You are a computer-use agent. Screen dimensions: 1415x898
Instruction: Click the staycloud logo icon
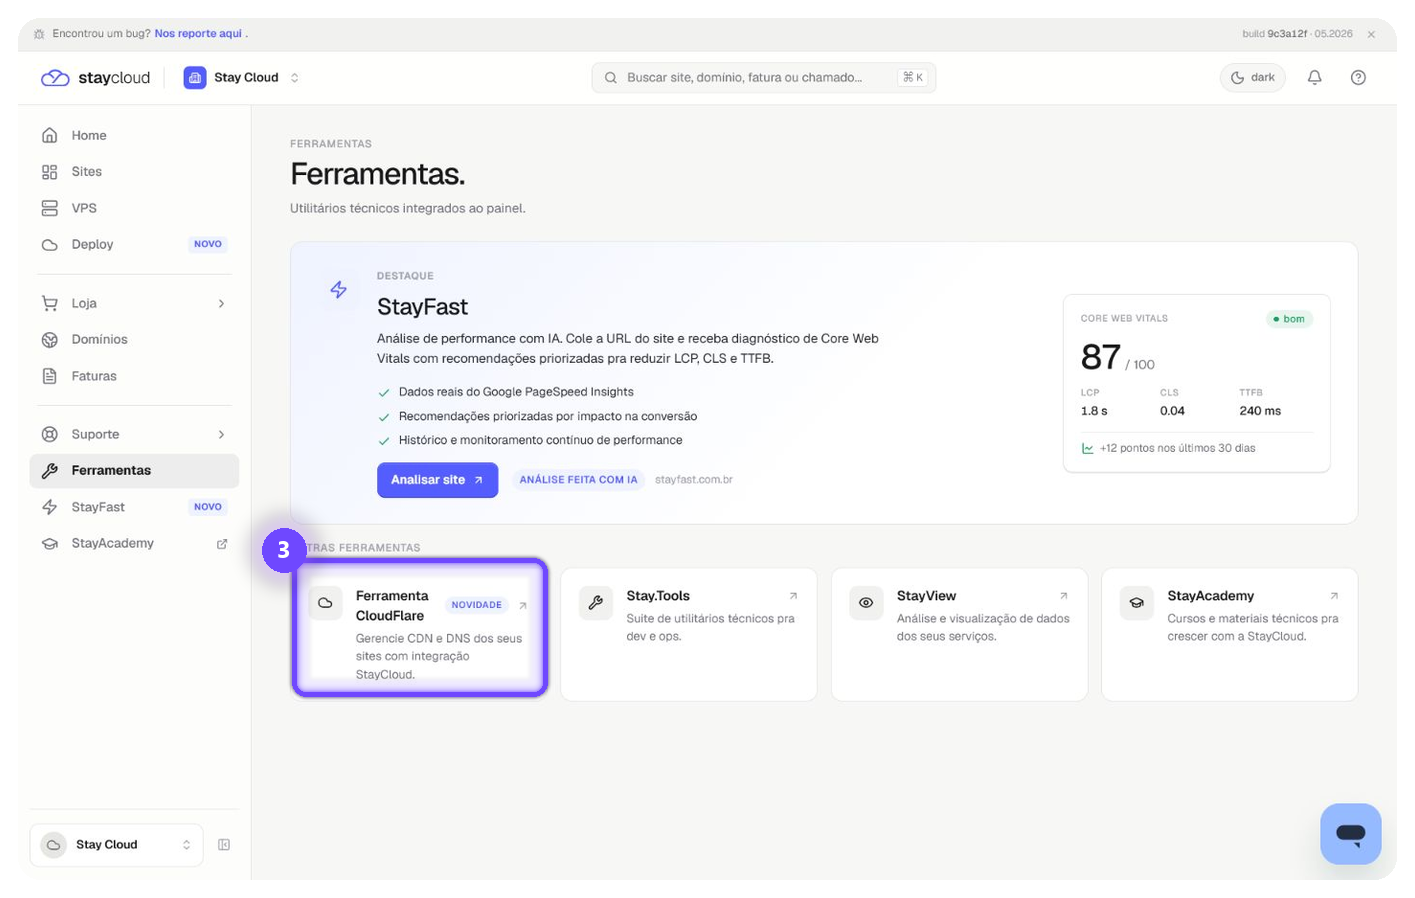(55, 78)
